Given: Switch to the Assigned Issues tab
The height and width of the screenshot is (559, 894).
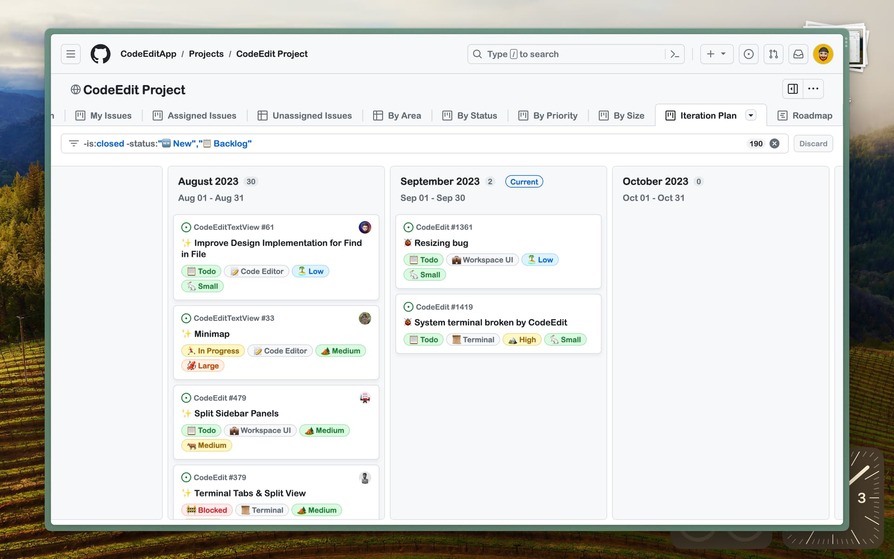Looking at the screenshot, I should tap(194, 115).
